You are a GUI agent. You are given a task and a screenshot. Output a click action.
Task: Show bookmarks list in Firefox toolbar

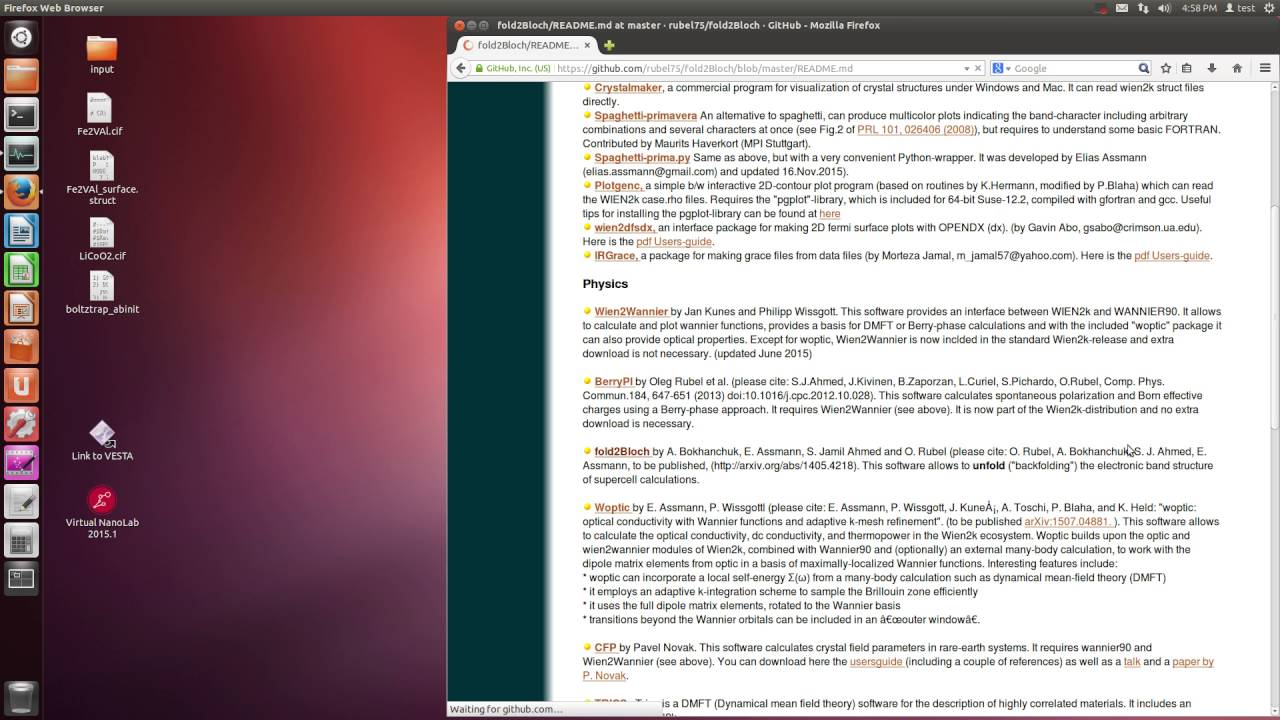tap(1187, 68)
